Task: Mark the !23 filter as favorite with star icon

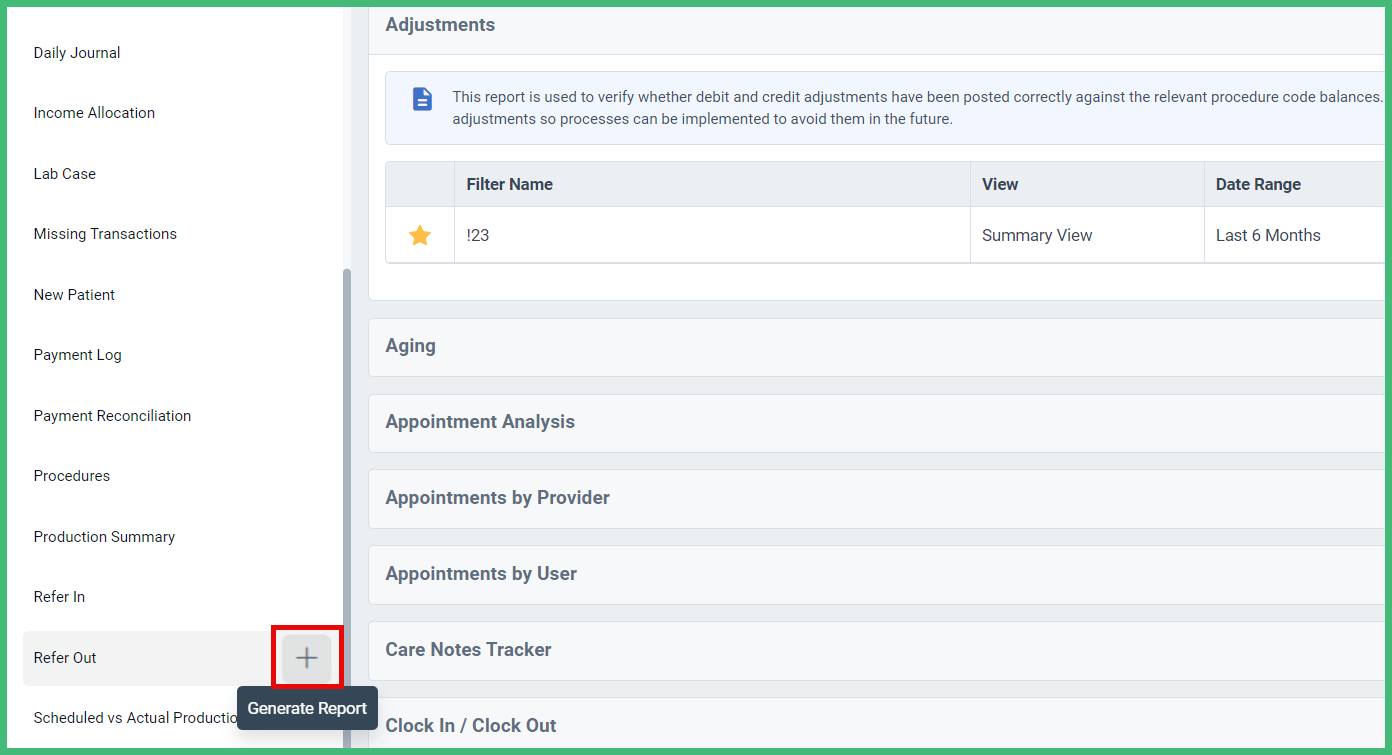Action: tap(419, 234)
